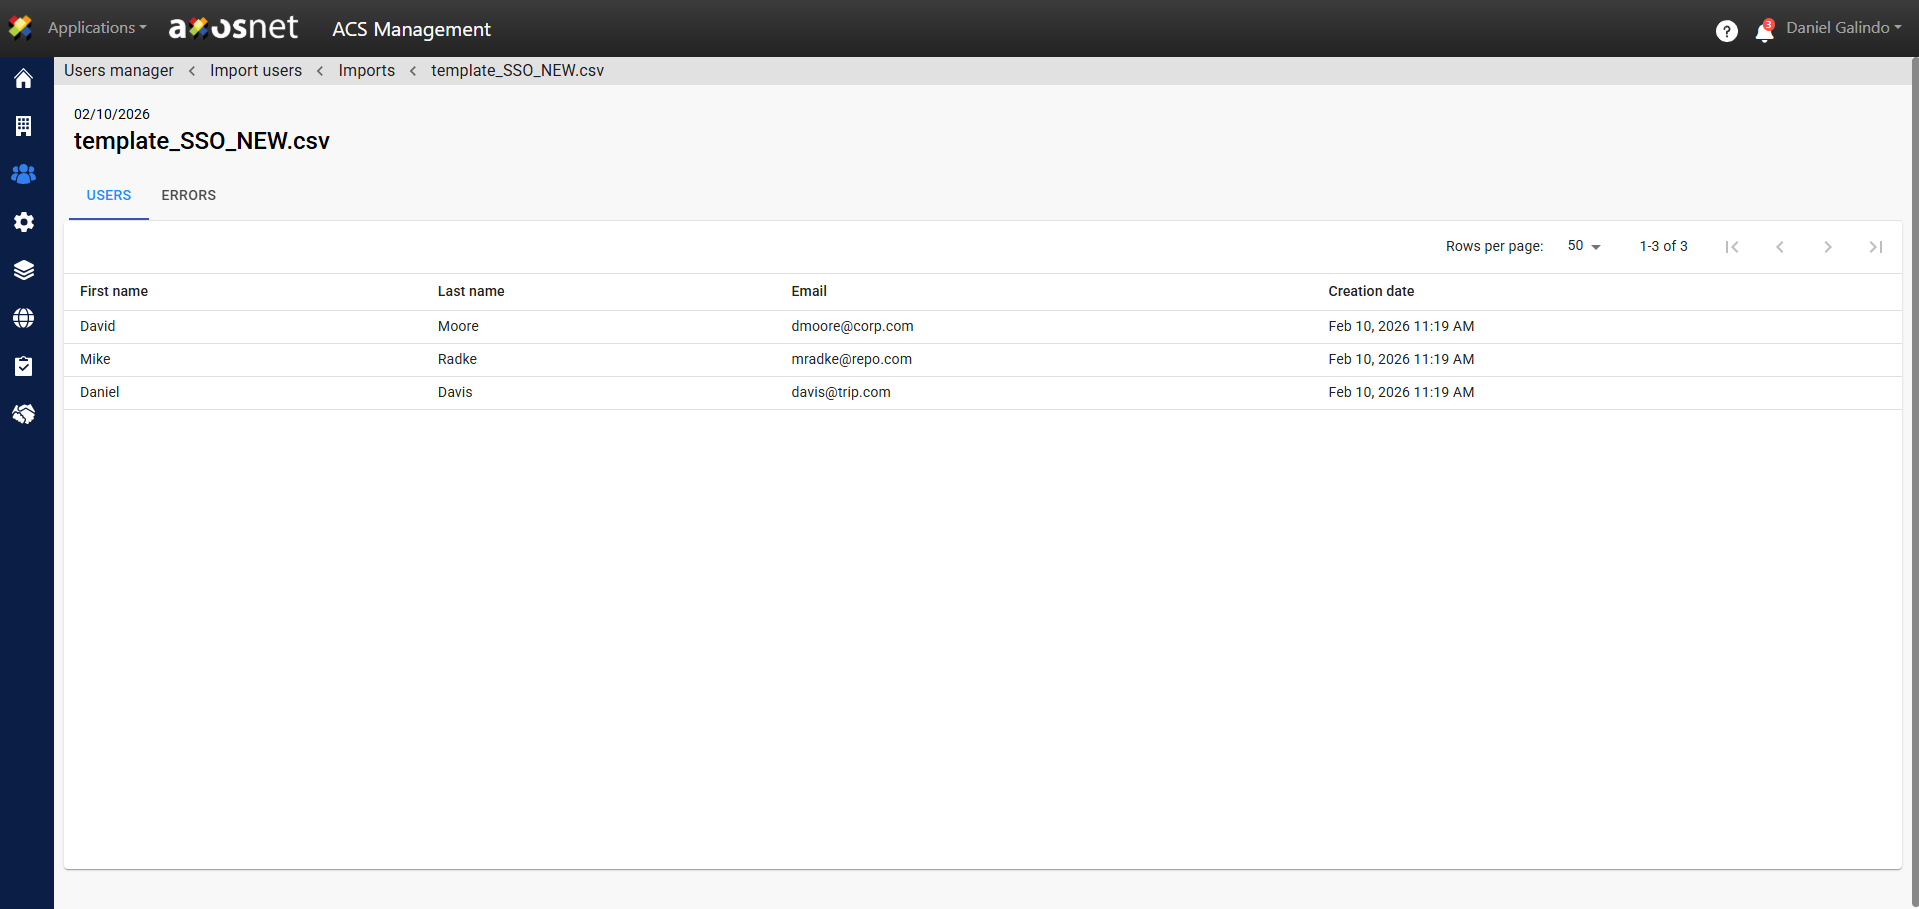Open the handshake sidebar icon

click(24, 414)
